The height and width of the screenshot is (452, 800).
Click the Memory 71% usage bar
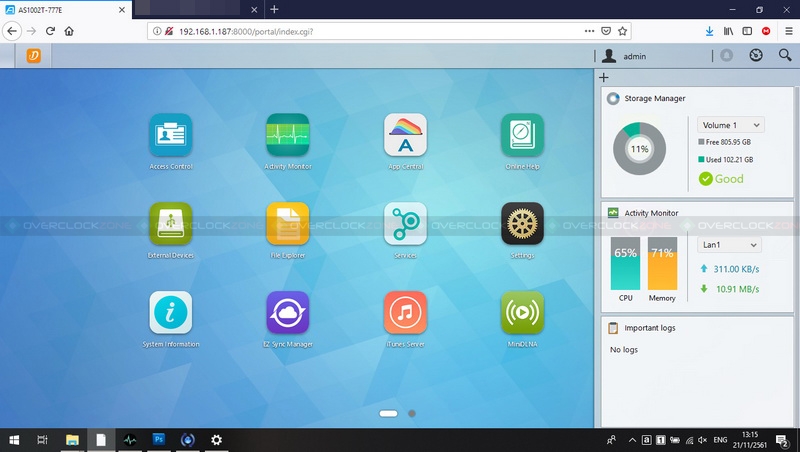pyautogui.click(x=662, y=263)
